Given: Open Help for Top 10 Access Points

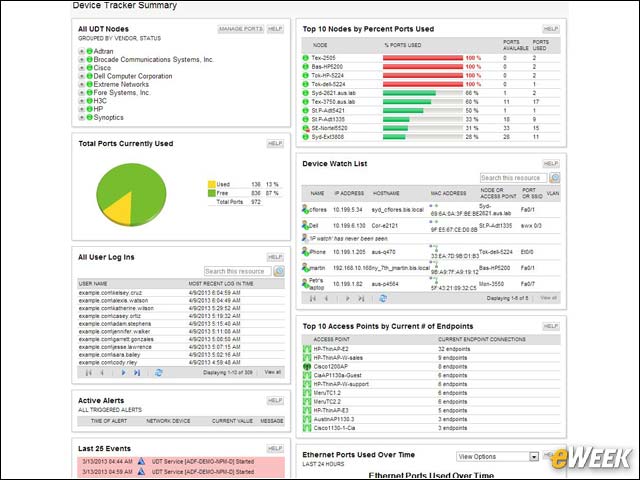Looking at the screenshot, I should (x=551, y=326).
